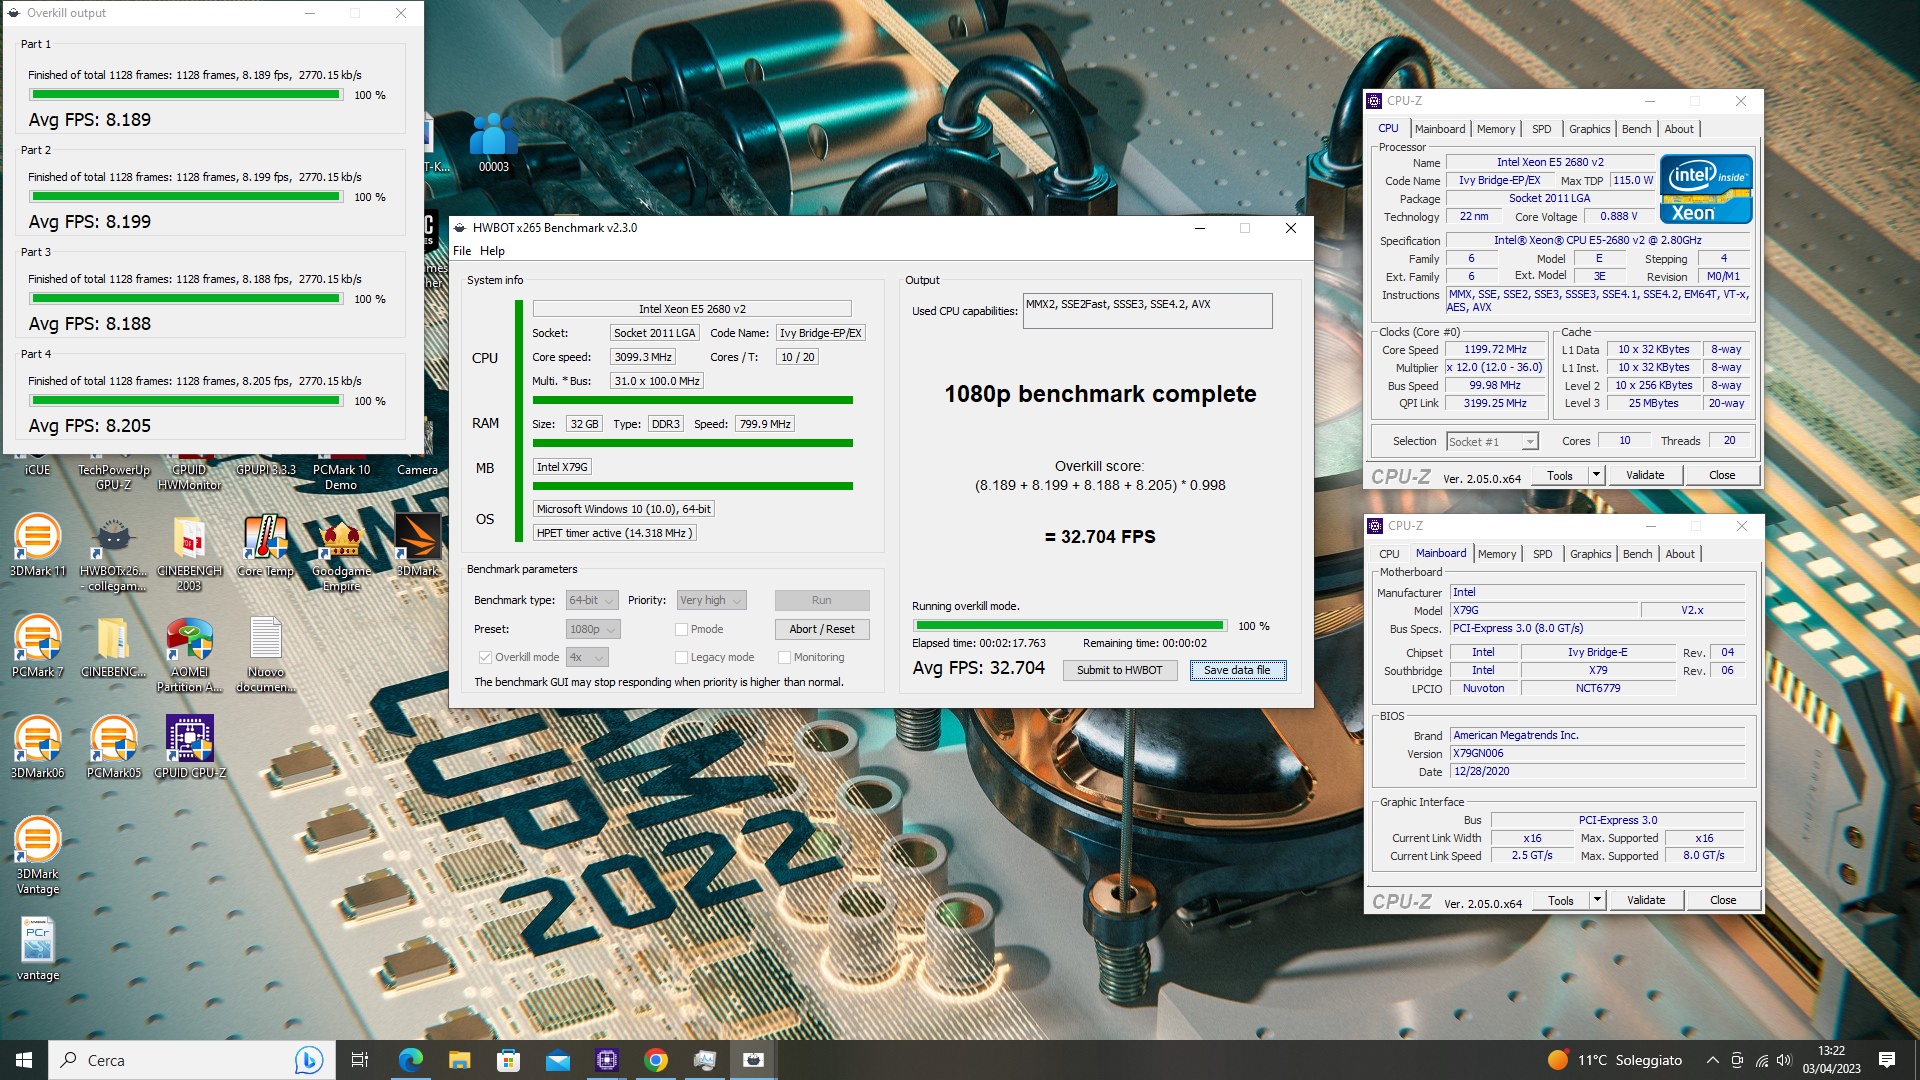The height and width of the screenshot is (1080, 1920).
Task: Click Validate in the bottom CPU-Z window
Action: pos(1646,900)
